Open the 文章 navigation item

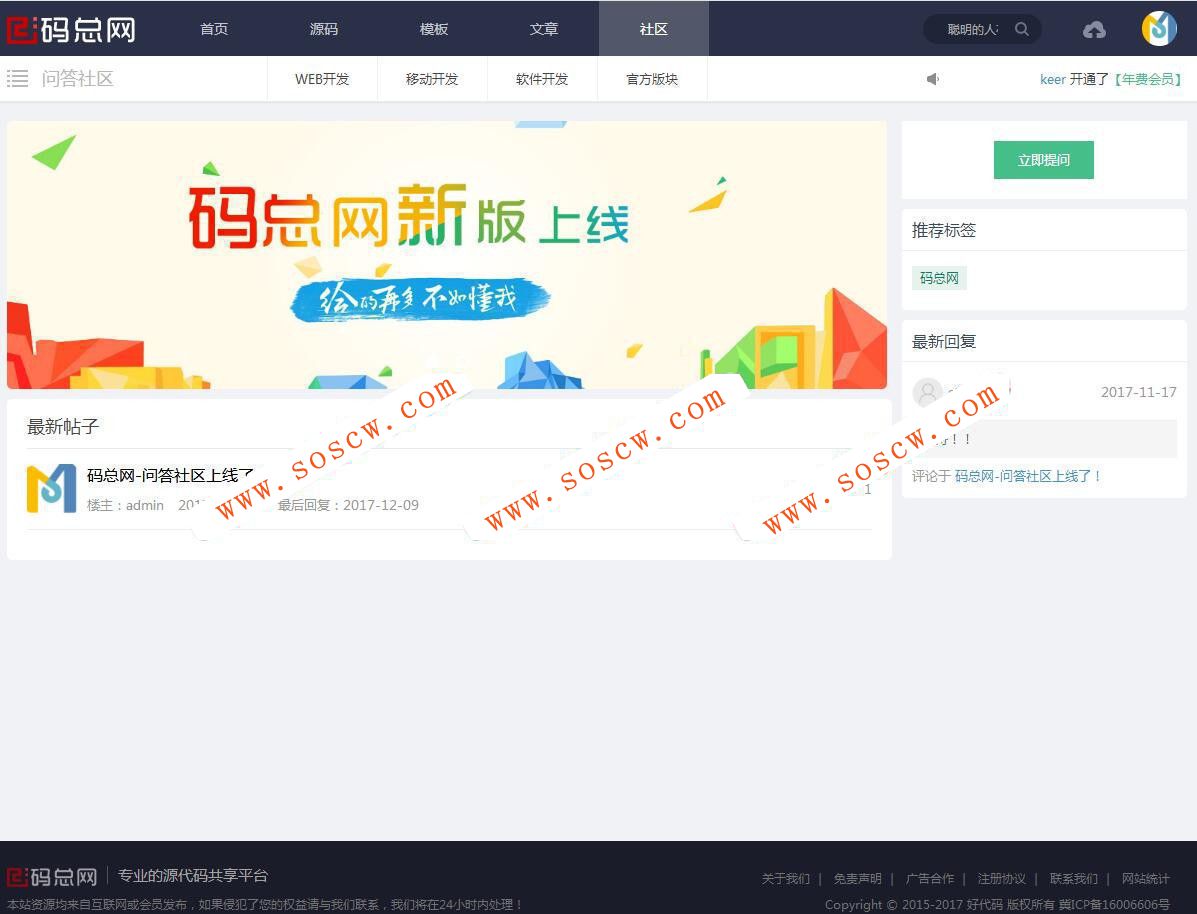click(x=544, y=29)
